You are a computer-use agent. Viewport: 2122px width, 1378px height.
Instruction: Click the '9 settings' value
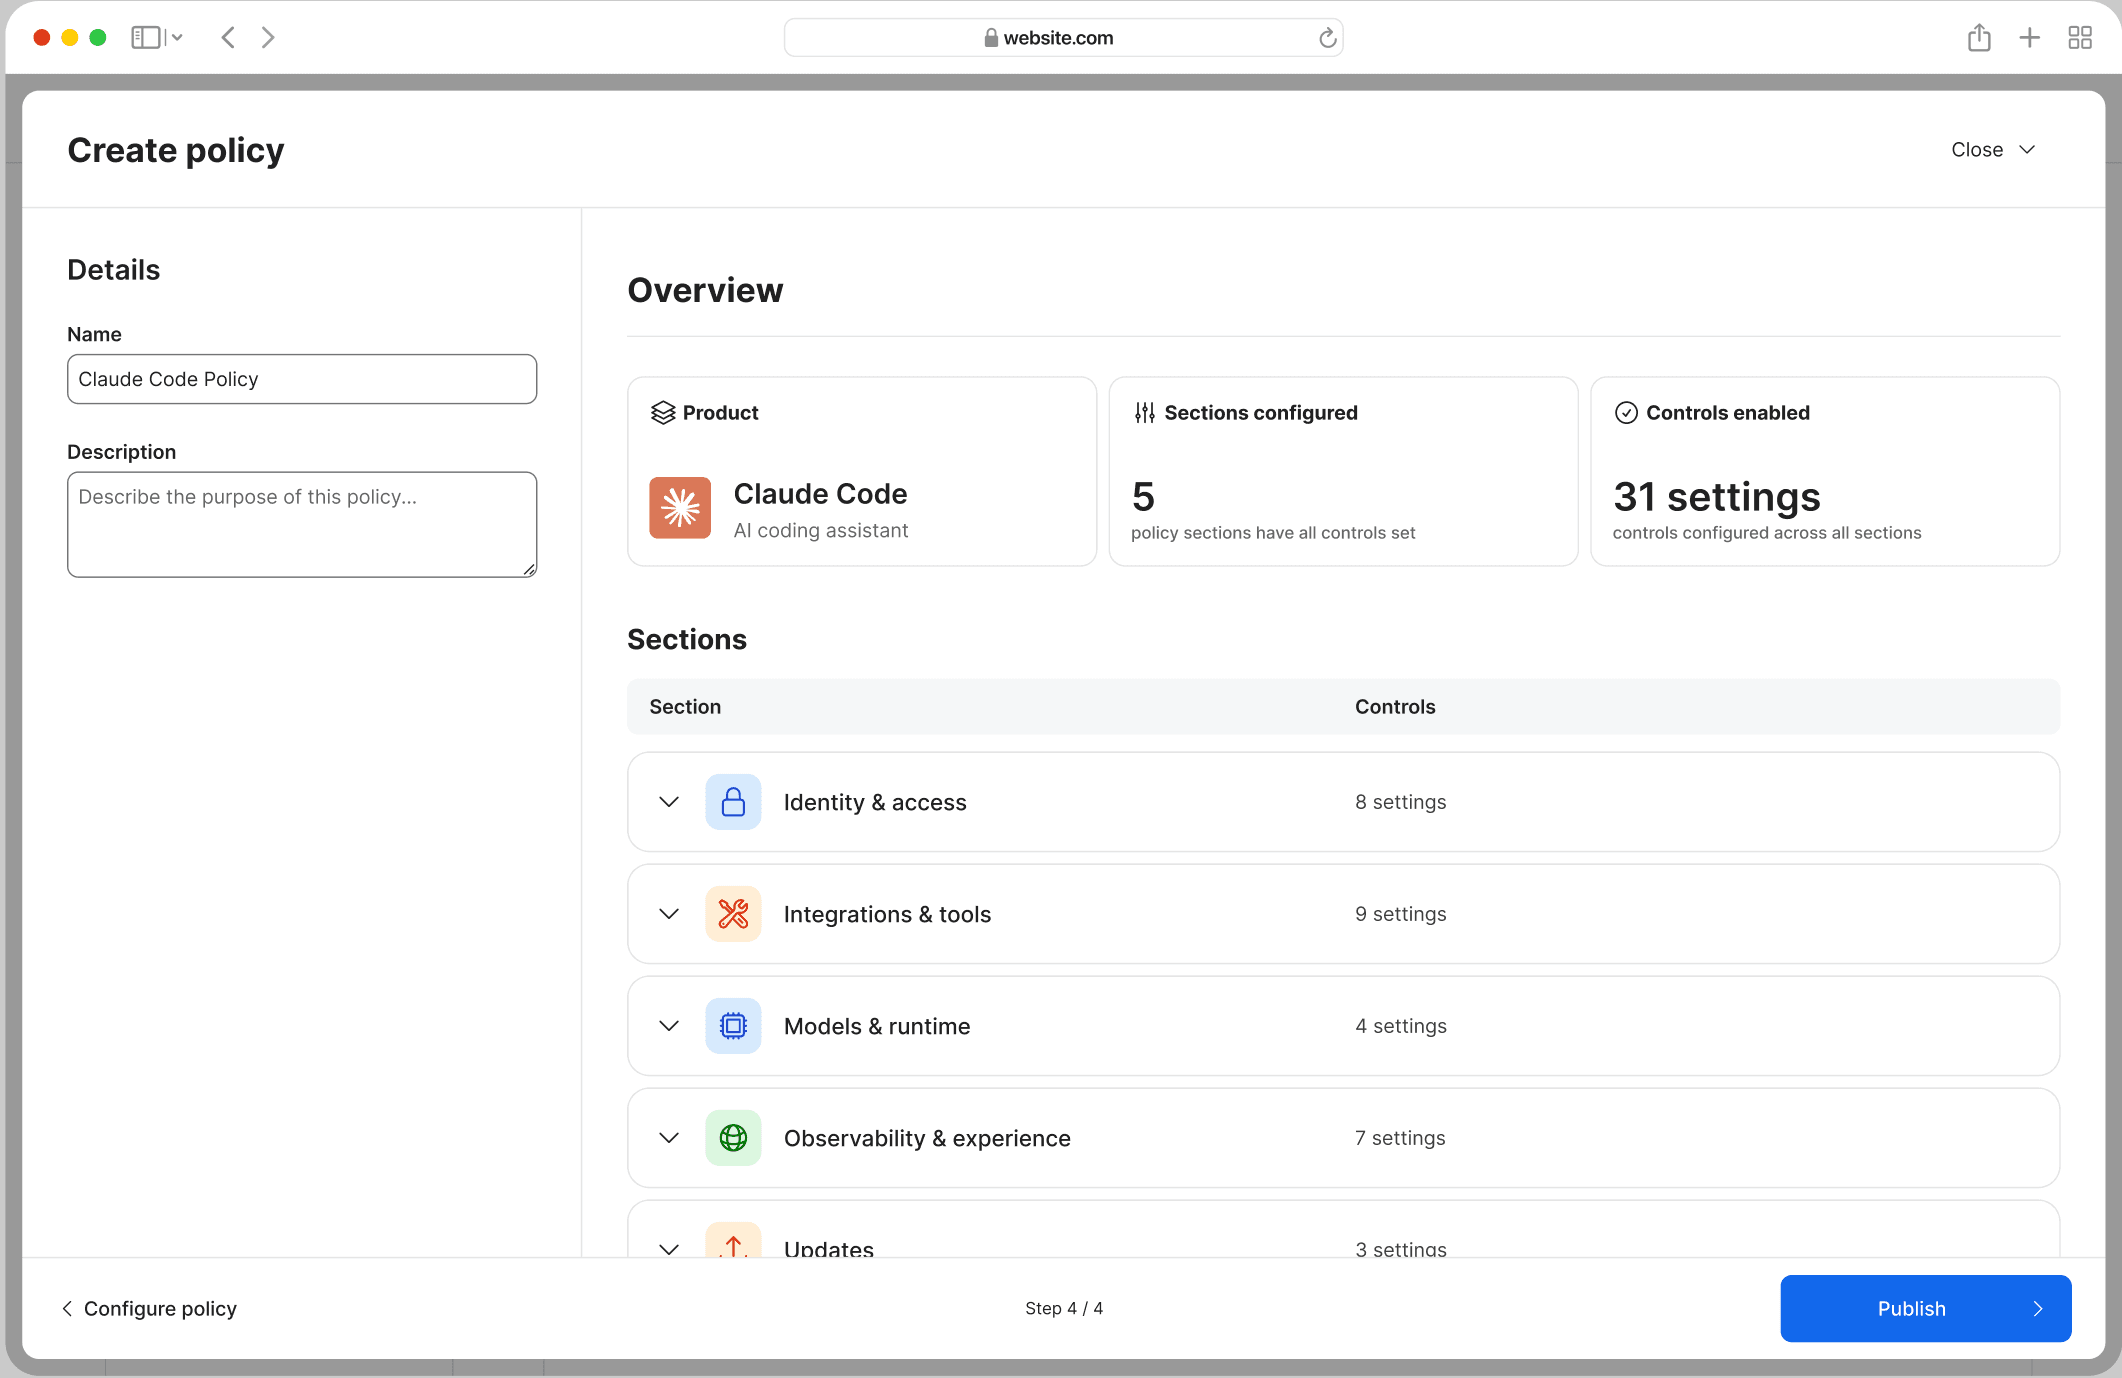[x=1400, y=914]
